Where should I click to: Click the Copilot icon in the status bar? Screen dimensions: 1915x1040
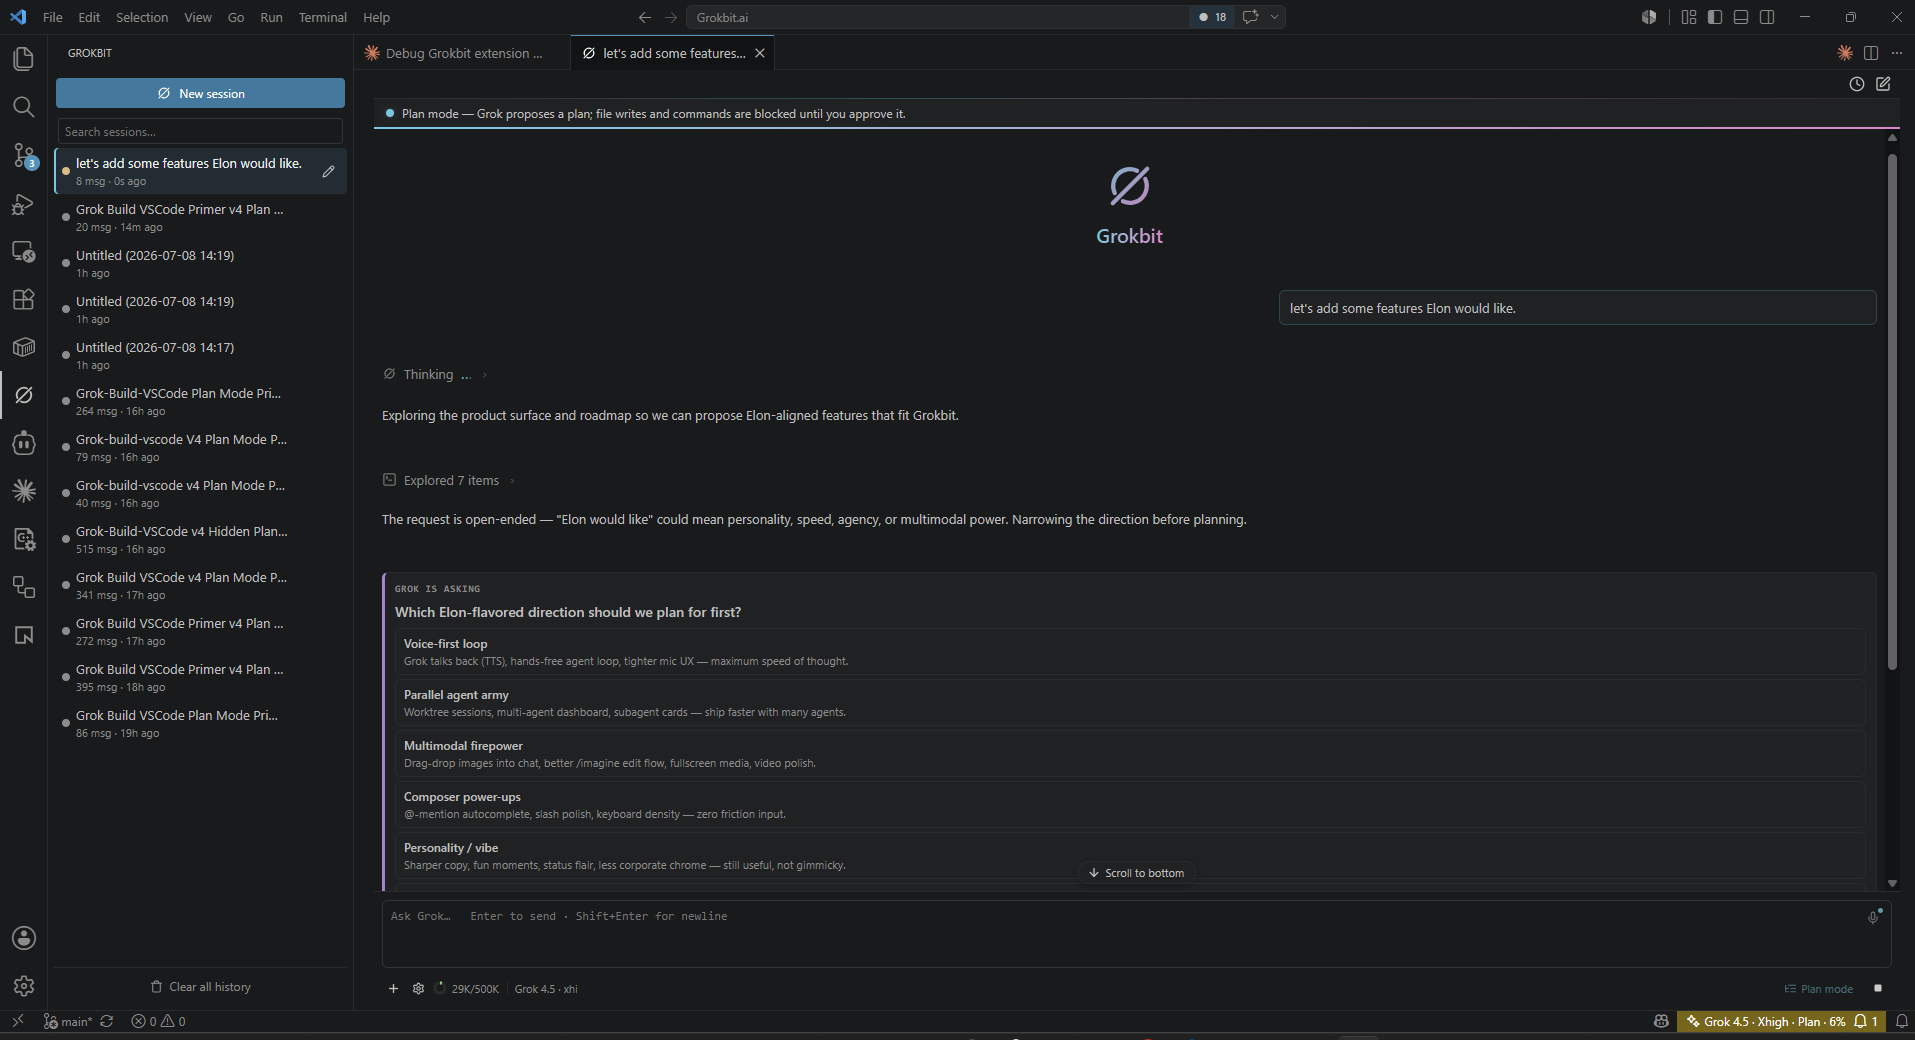[1661, 1021]
